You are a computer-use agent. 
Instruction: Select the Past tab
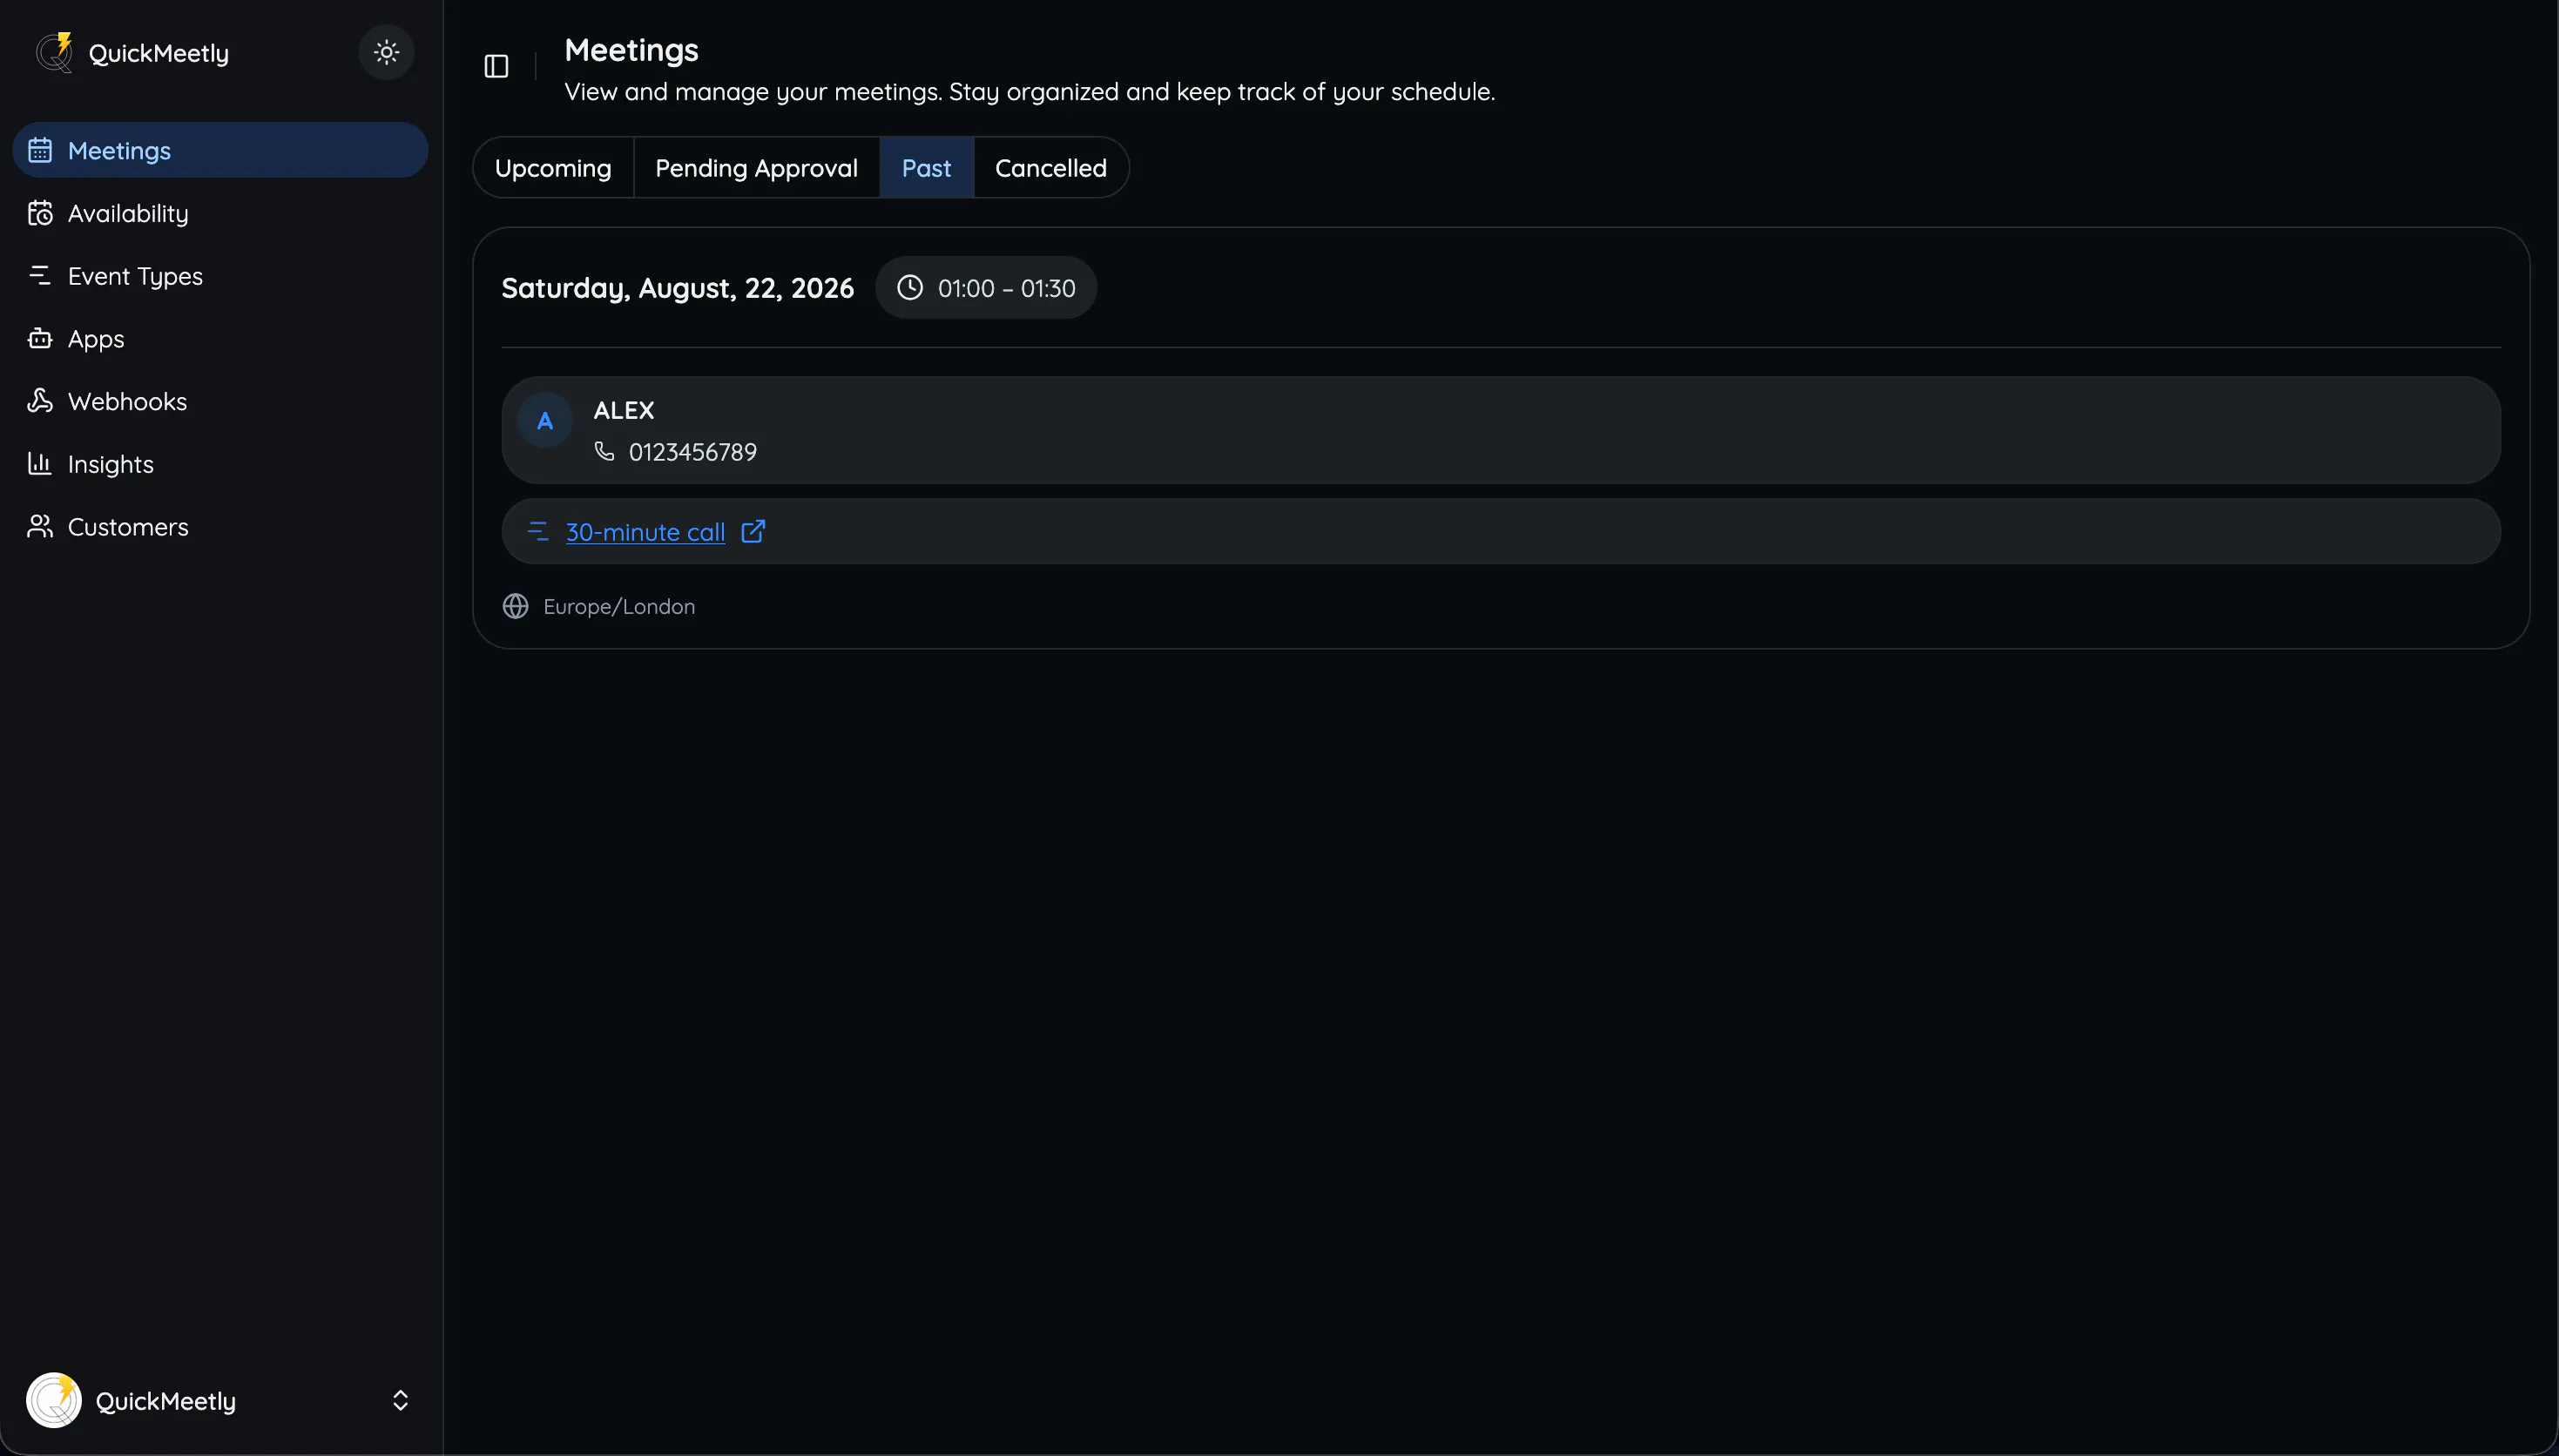coord(926,168)
